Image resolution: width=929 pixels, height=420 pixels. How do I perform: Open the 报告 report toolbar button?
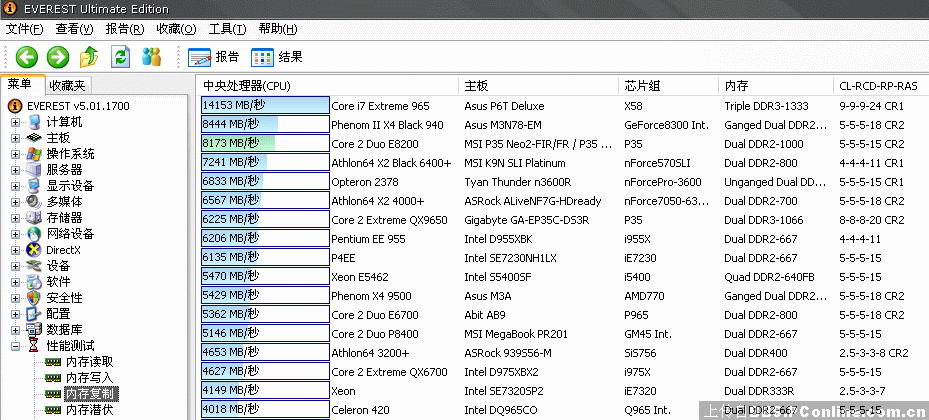pyautogui.click(x=214, y=57)
